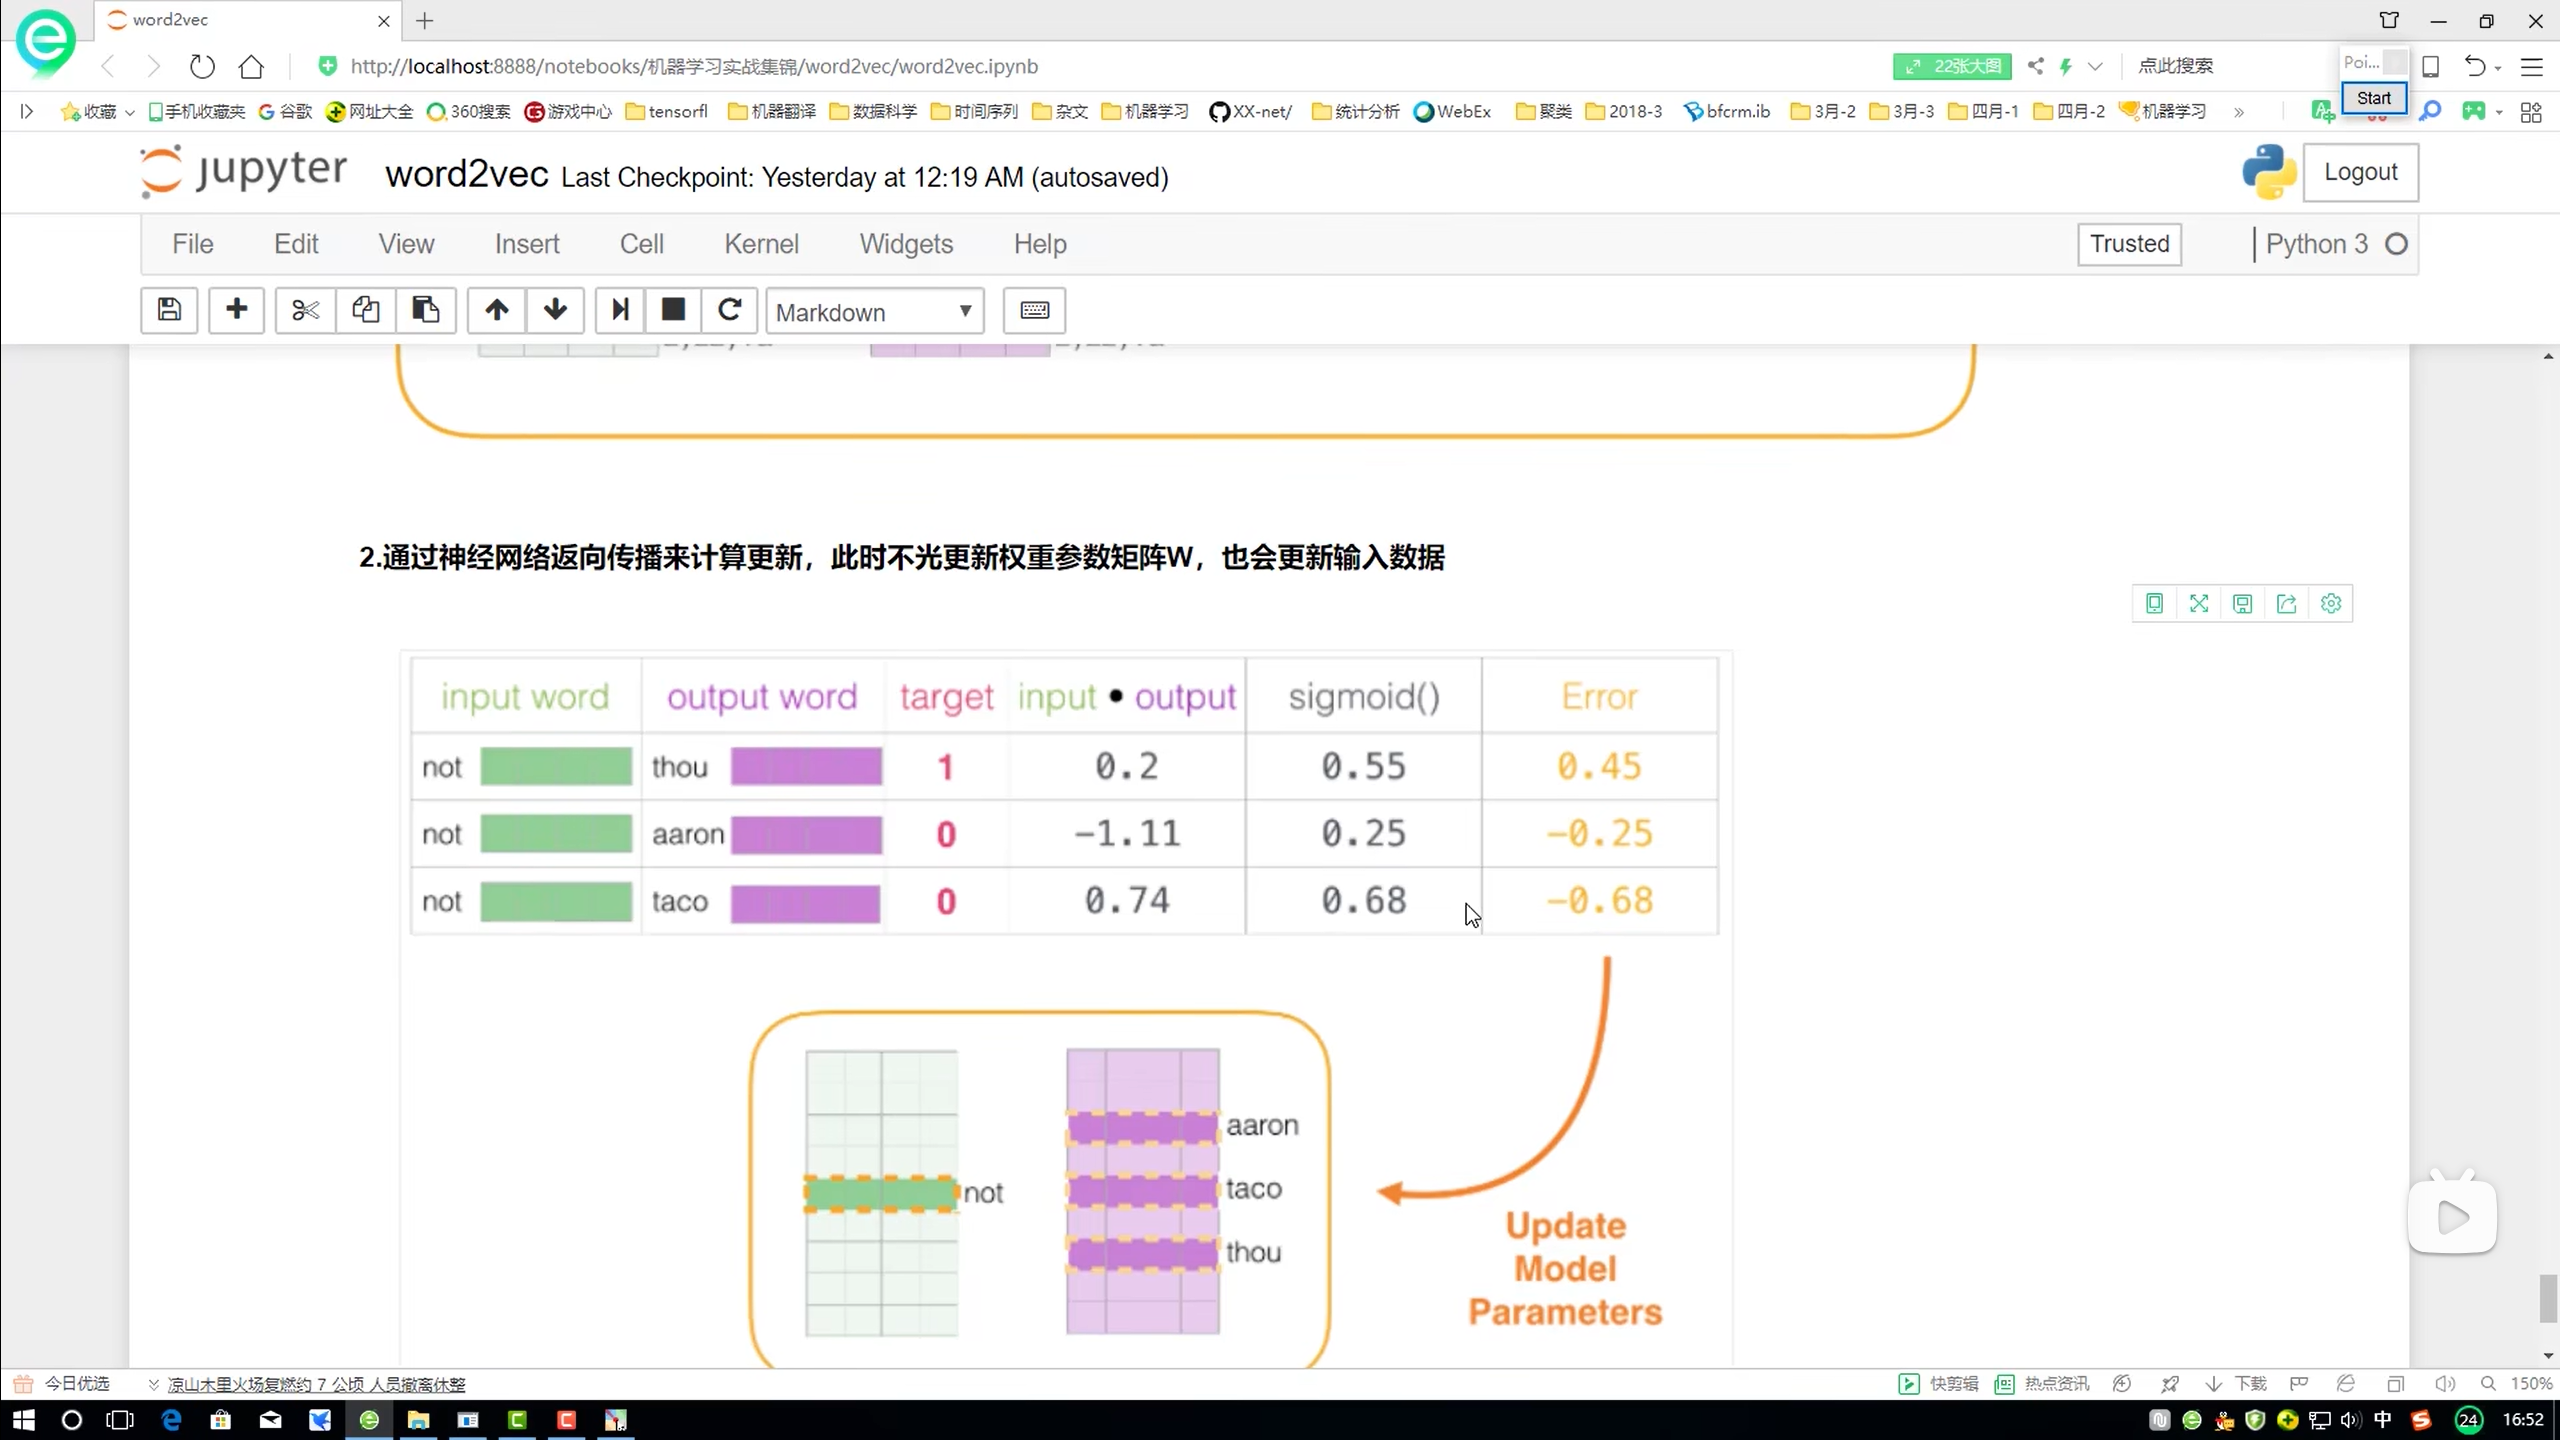The image size is (2560, 1440).
Task: Click the page vertical scrollbar thumb
Action: (2549, 1298)
